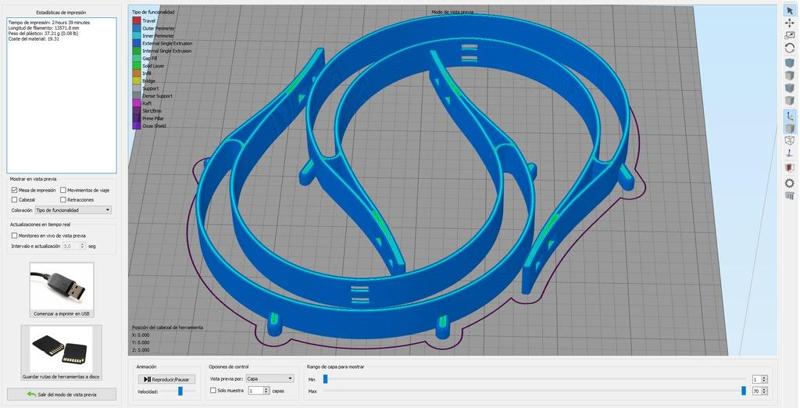800x408 pixels.
Task: Switch to the side cube view
Action: coord(789,101)
